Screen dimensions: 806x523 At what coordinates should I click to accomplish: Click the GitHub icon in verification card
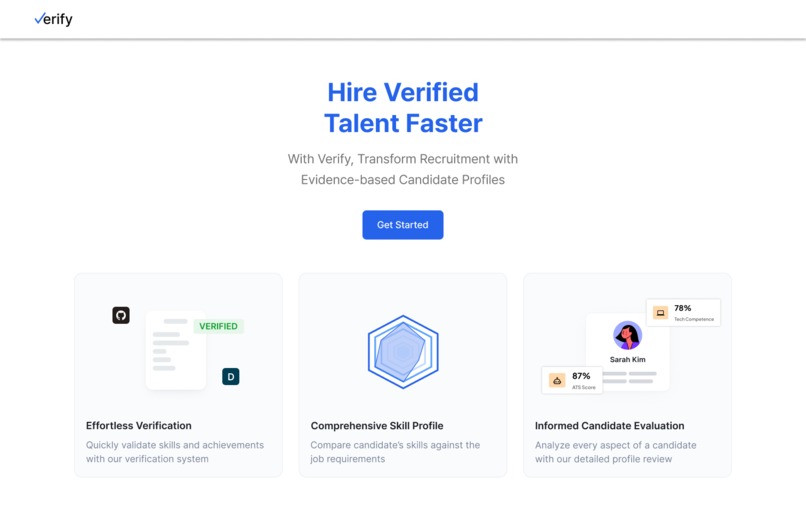(x=121, y=315)
